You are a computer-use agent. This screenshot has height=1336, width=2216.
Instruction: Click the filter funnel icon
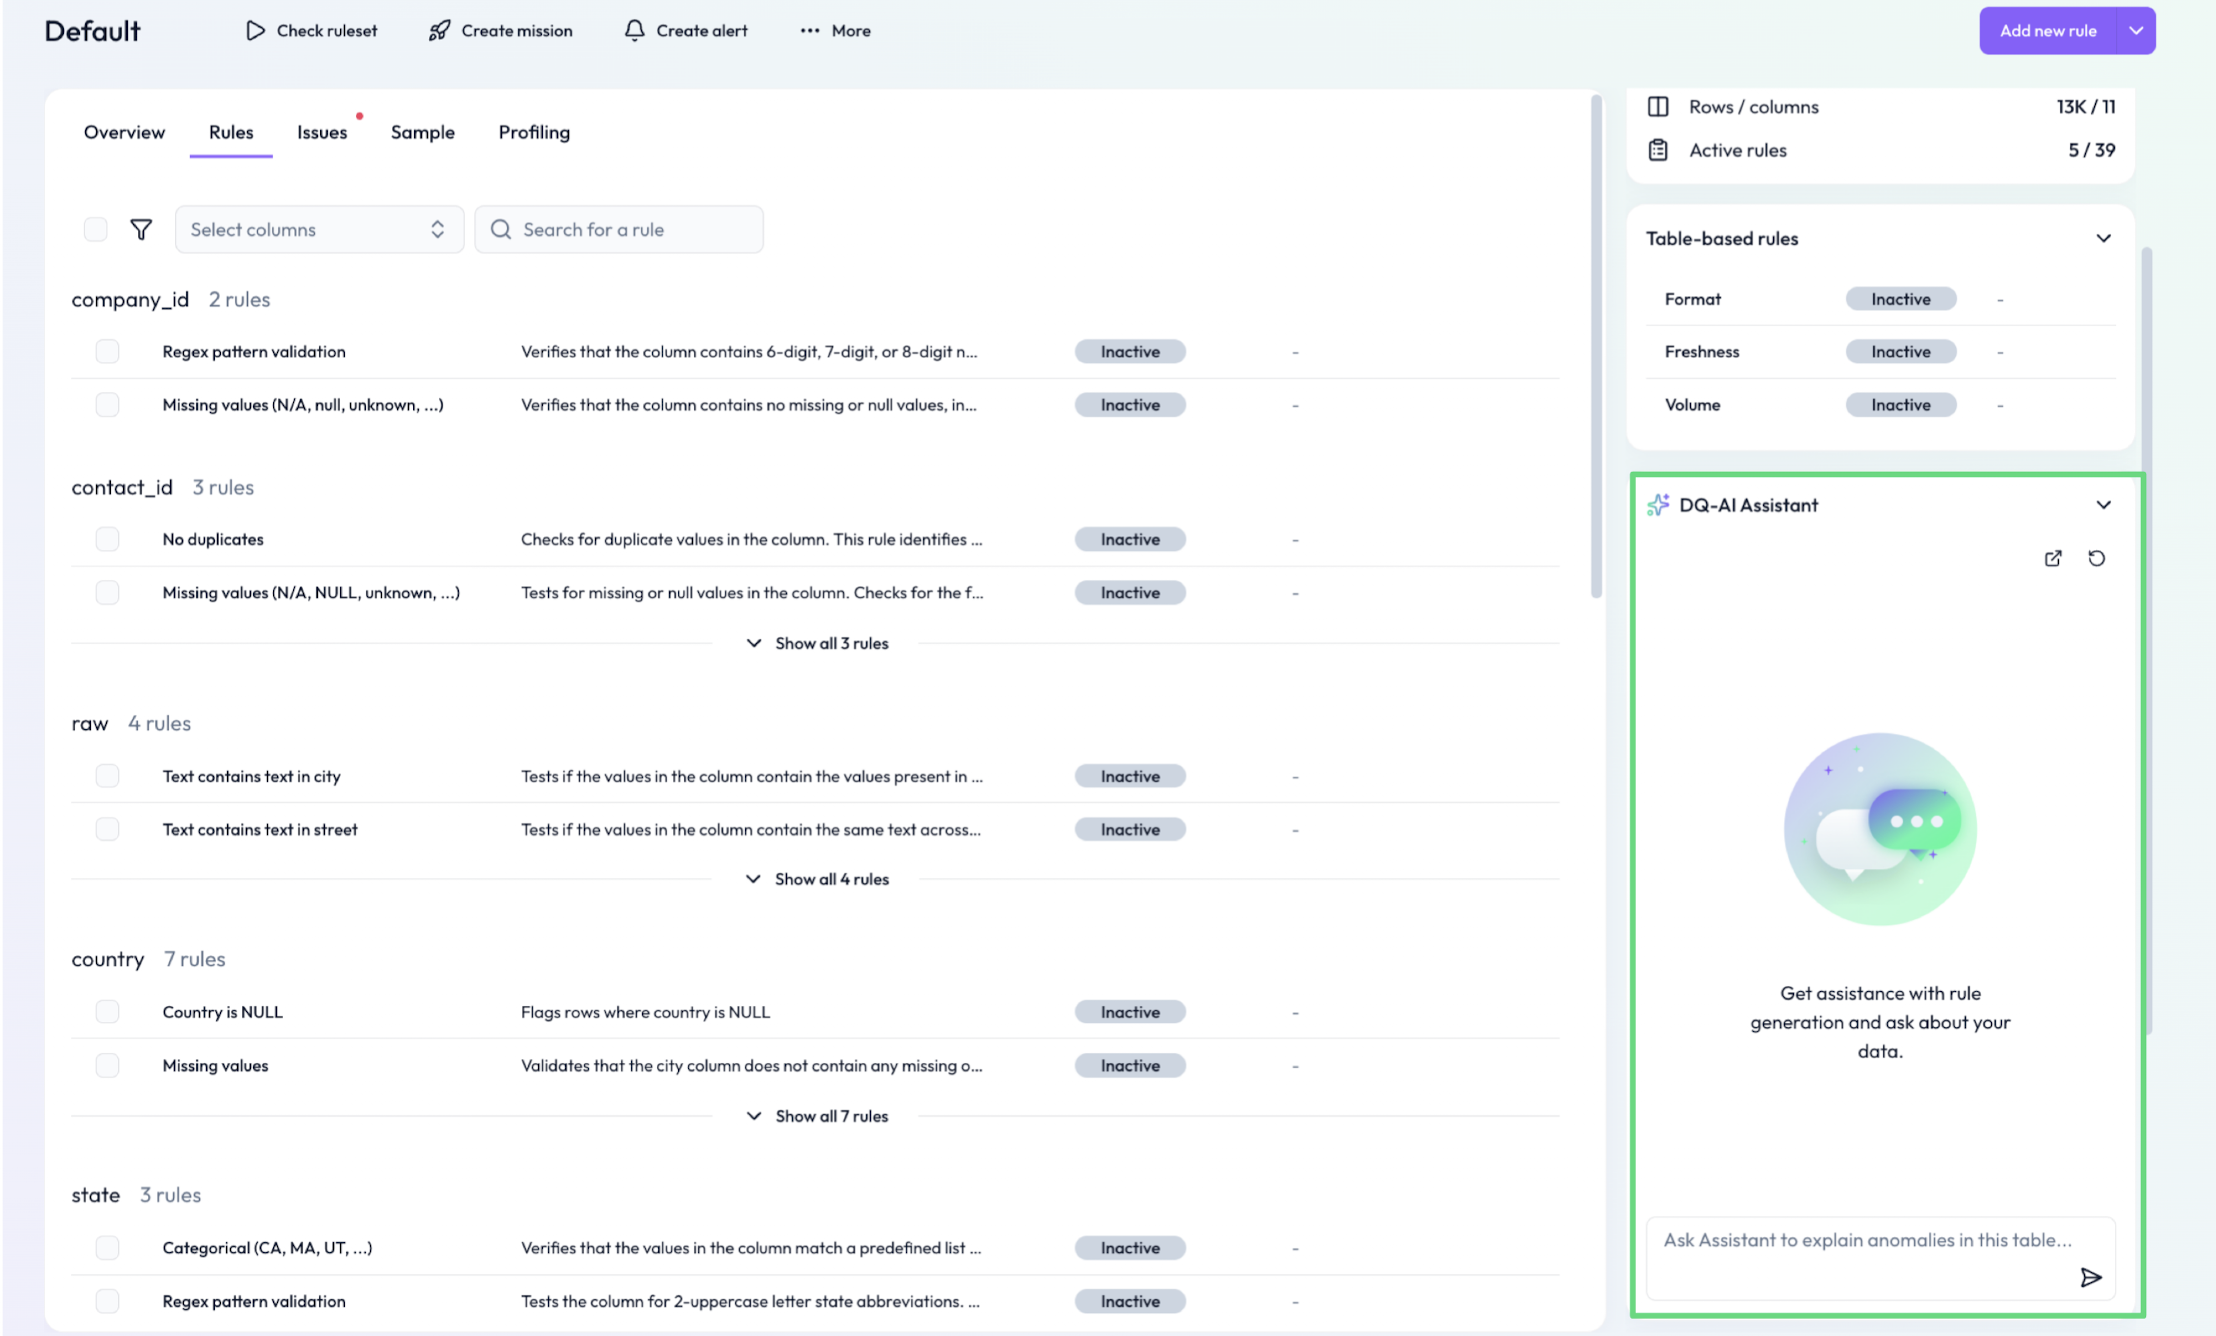pyautogui.click(x=141, y=230)
